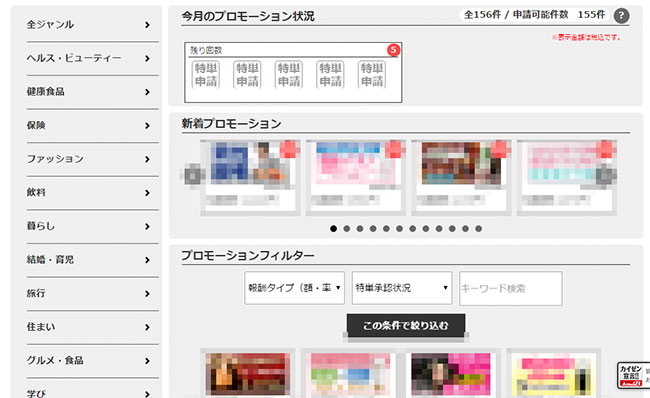650x398 pixels.
Task: Open the 特単承認状況 dropdown
Action: click(402, 288)
